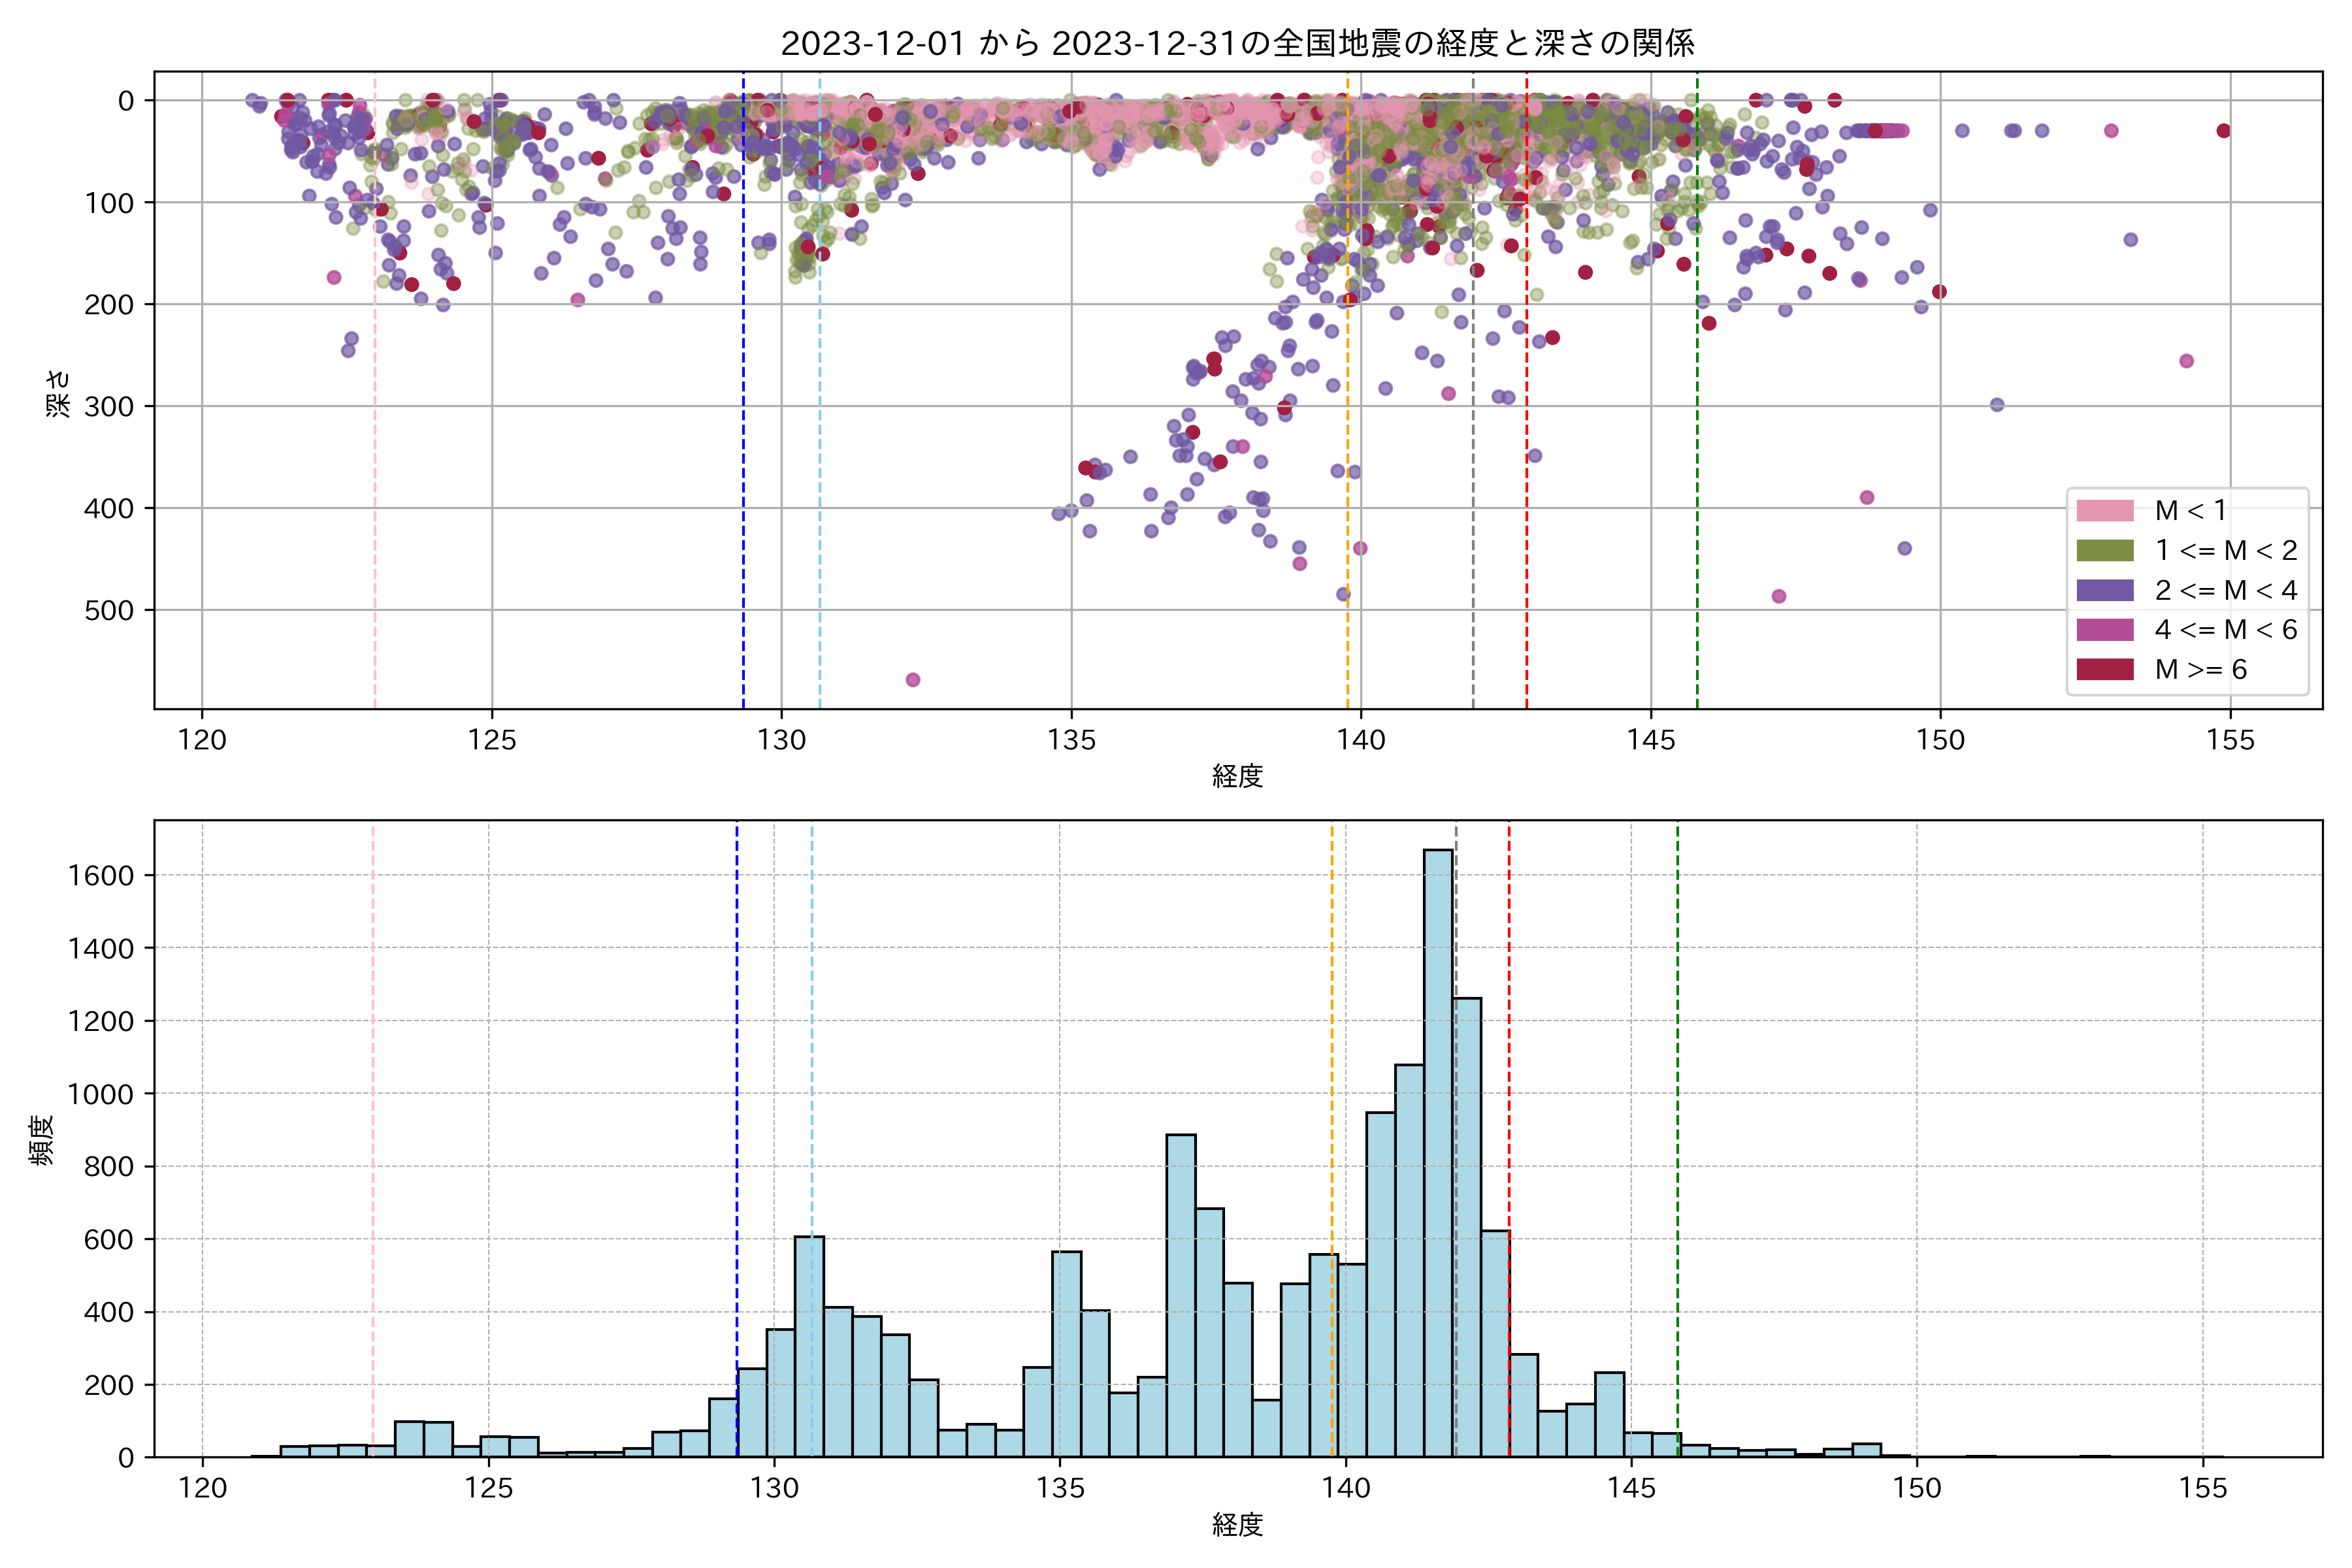Click the crimson M >= 6 legend swatch
Screen dimensions: 2352x1568
coord(2104,669)
